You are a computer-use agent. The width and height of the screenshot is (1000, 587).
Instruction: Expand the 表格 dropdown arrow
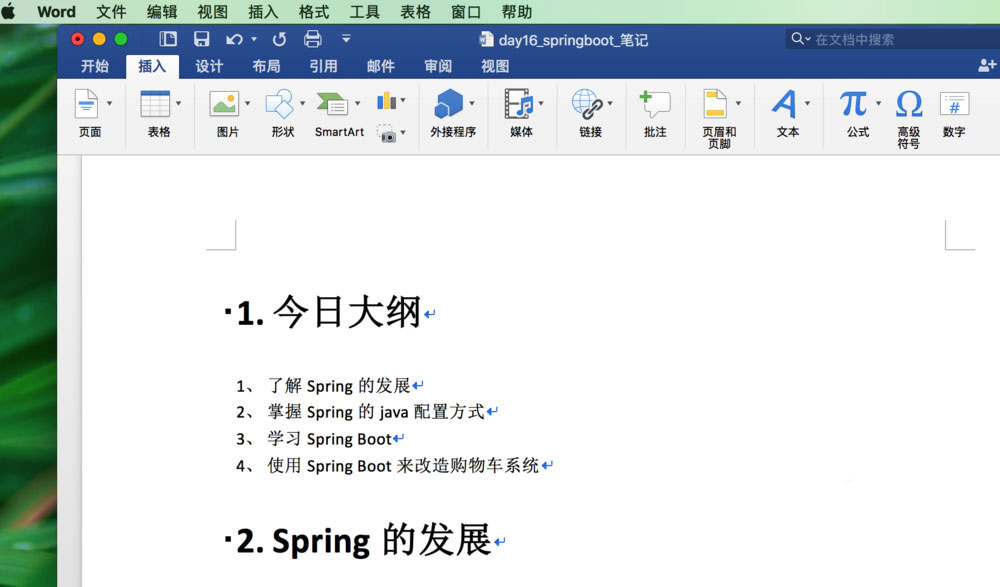pyautogui.click(x=179, y=103)
